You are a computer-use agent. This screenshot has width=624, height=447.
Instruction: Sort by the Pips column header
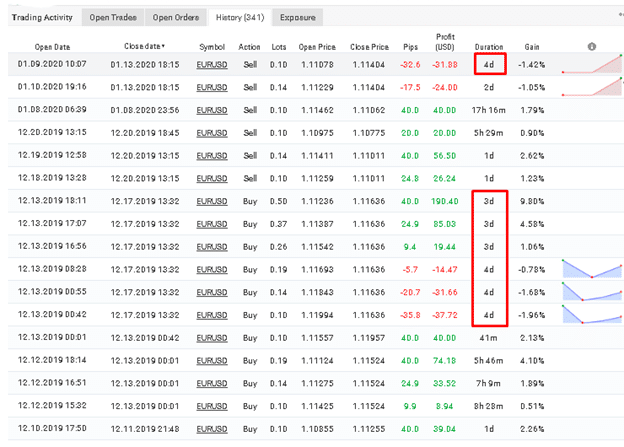click(410, 47)
